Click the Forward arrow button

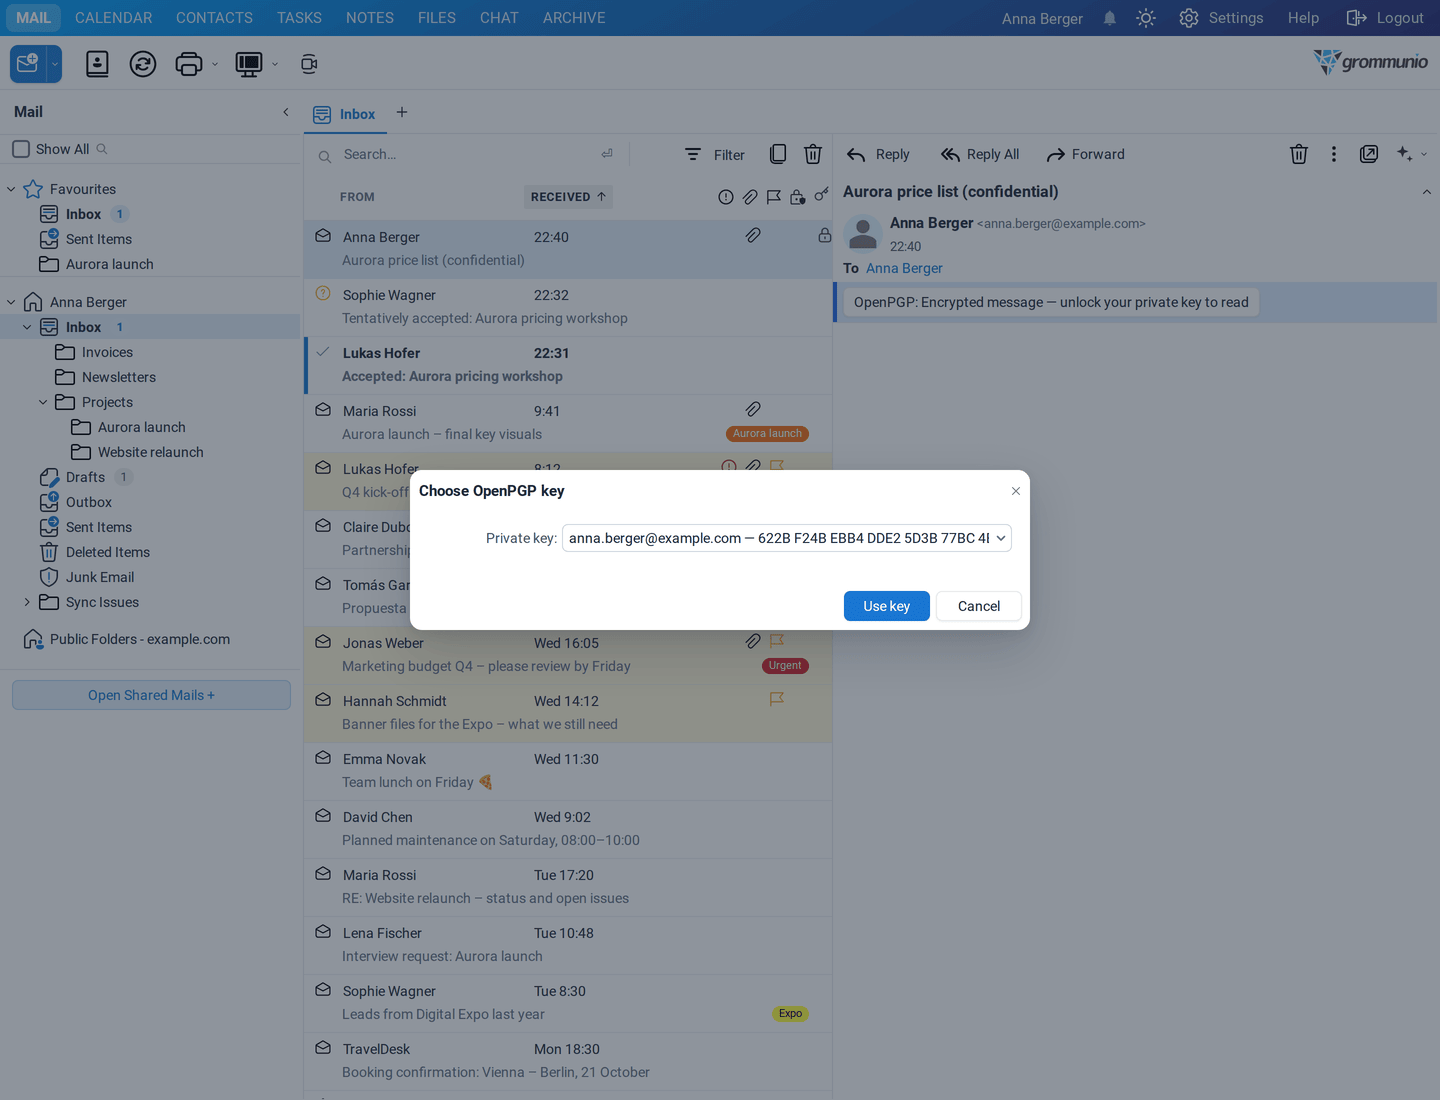click(1085, 154)
